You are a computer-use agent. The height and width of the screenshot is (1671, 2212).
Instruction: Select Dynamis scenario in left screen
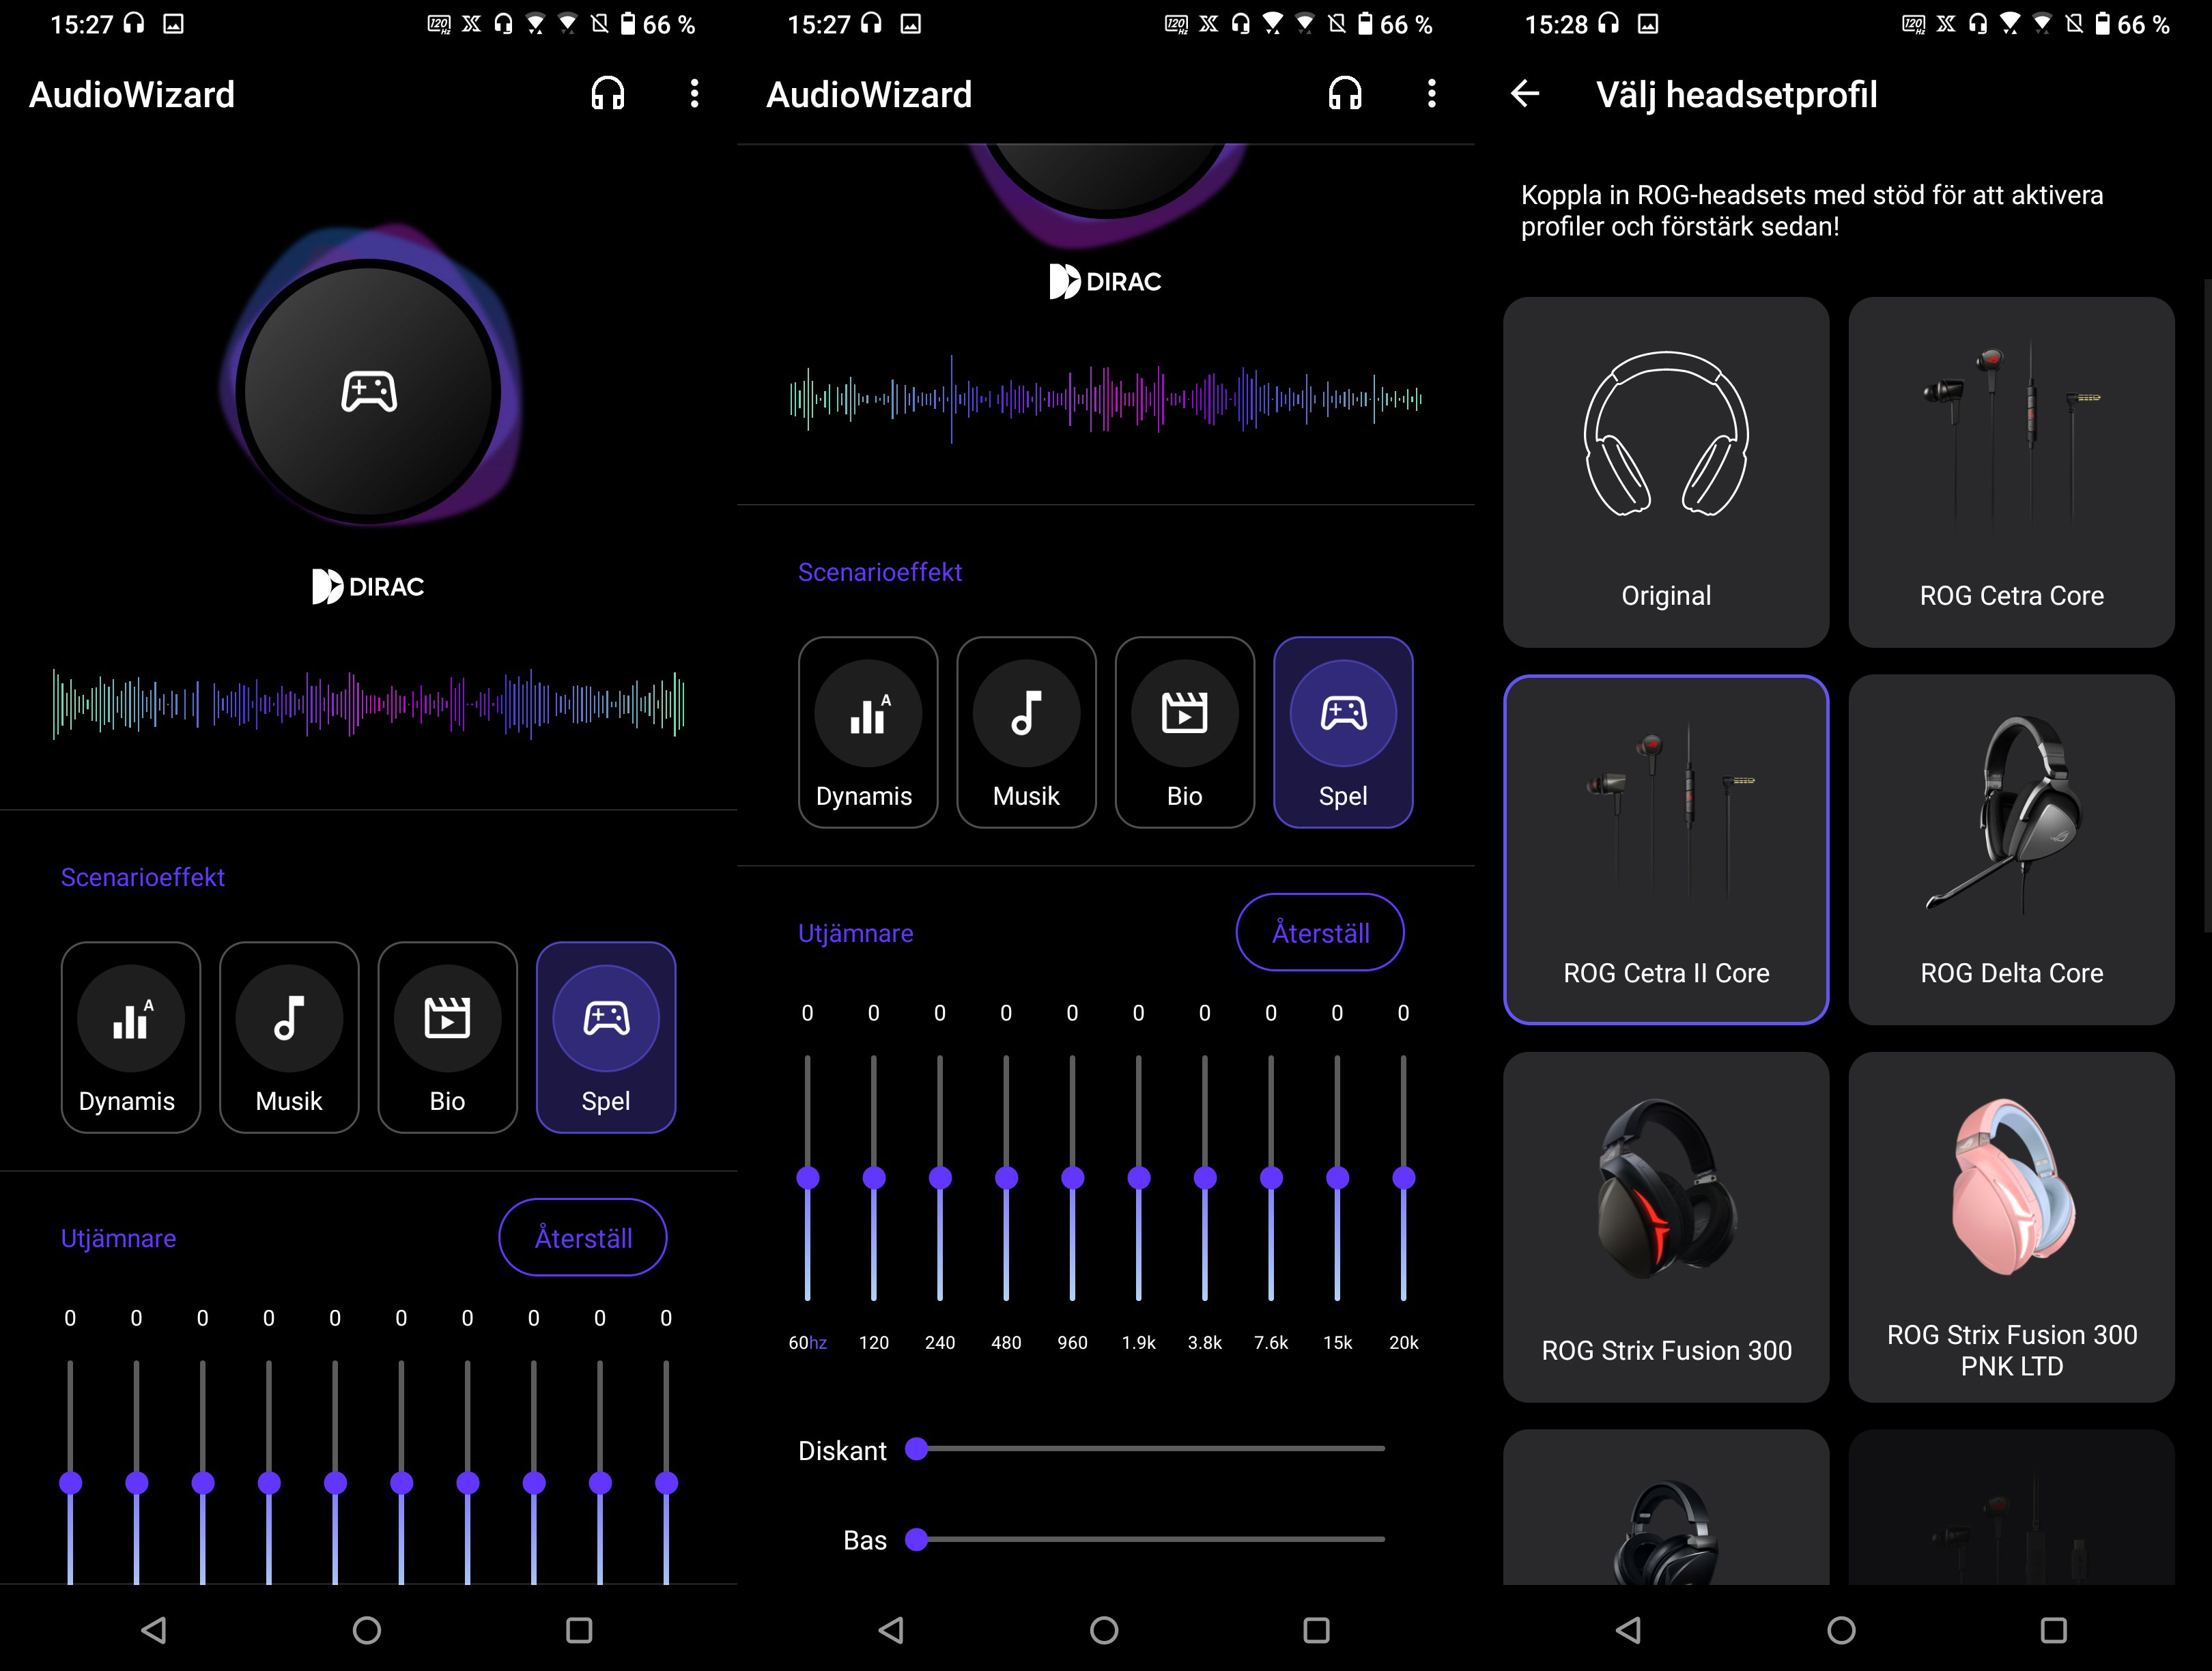(131, 1037)
